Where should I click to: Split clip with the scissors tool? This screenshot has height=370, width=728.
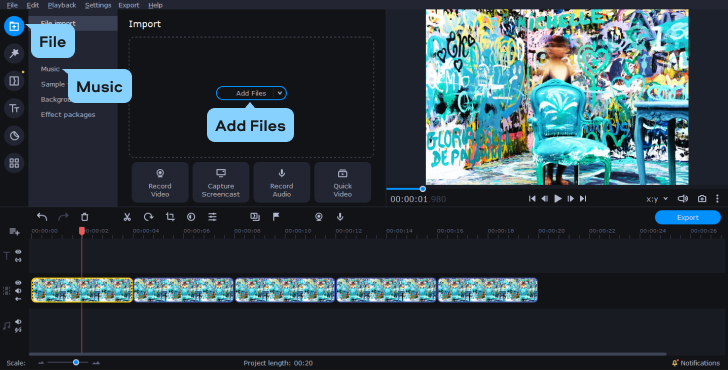pyautogui.click(x=127, y=217)
